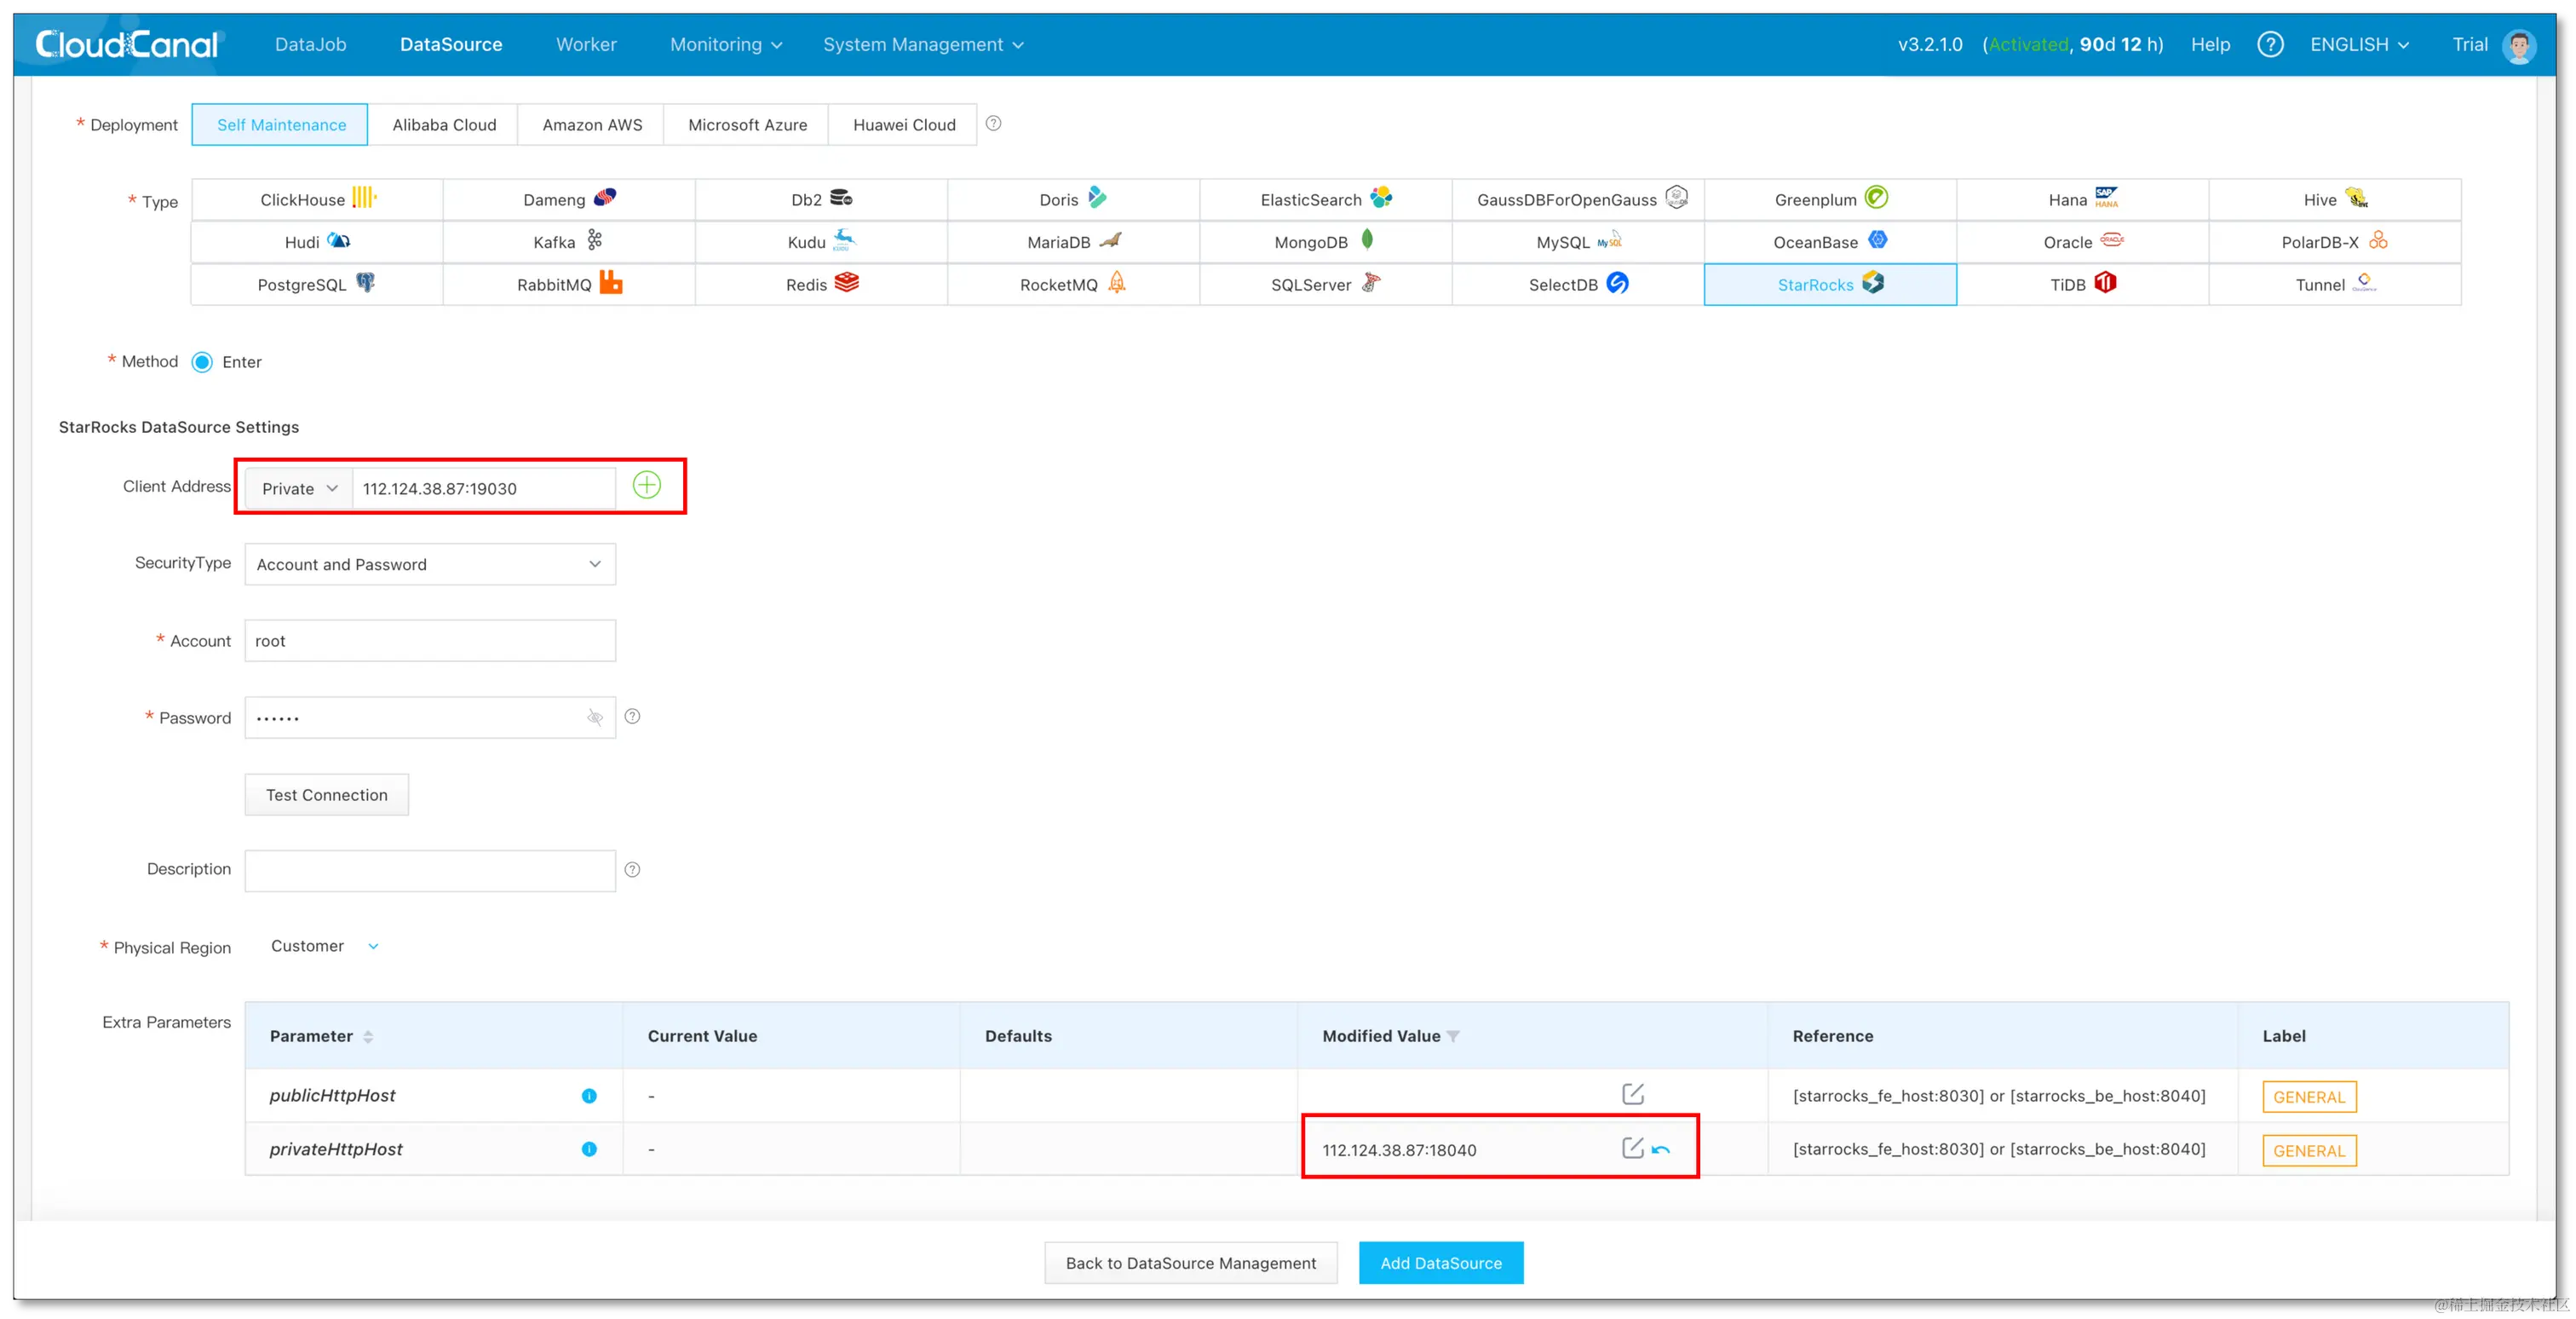Open the Worker tab
Viewport: 2576px width, 1319px height.
coord(586,44)
